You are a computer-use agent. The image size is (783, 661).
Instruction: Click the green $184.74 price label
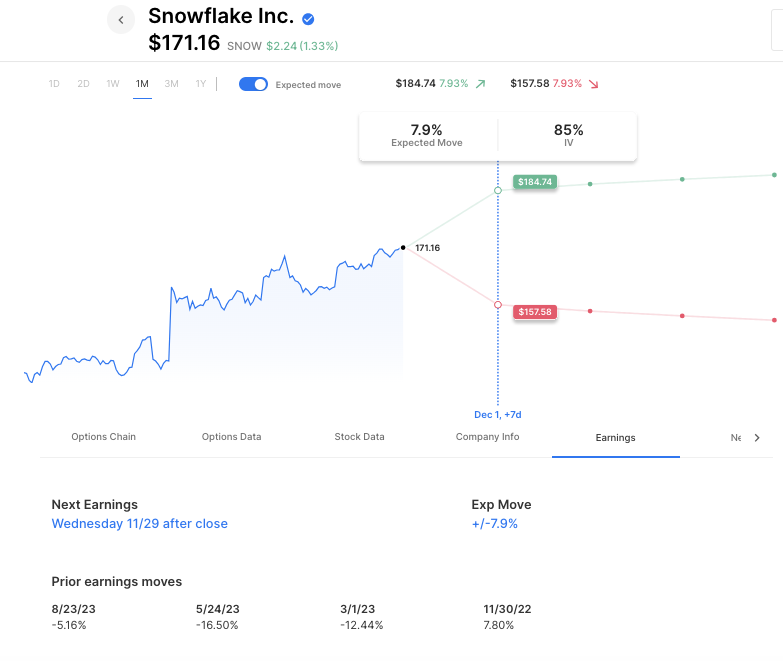[535, 182]
